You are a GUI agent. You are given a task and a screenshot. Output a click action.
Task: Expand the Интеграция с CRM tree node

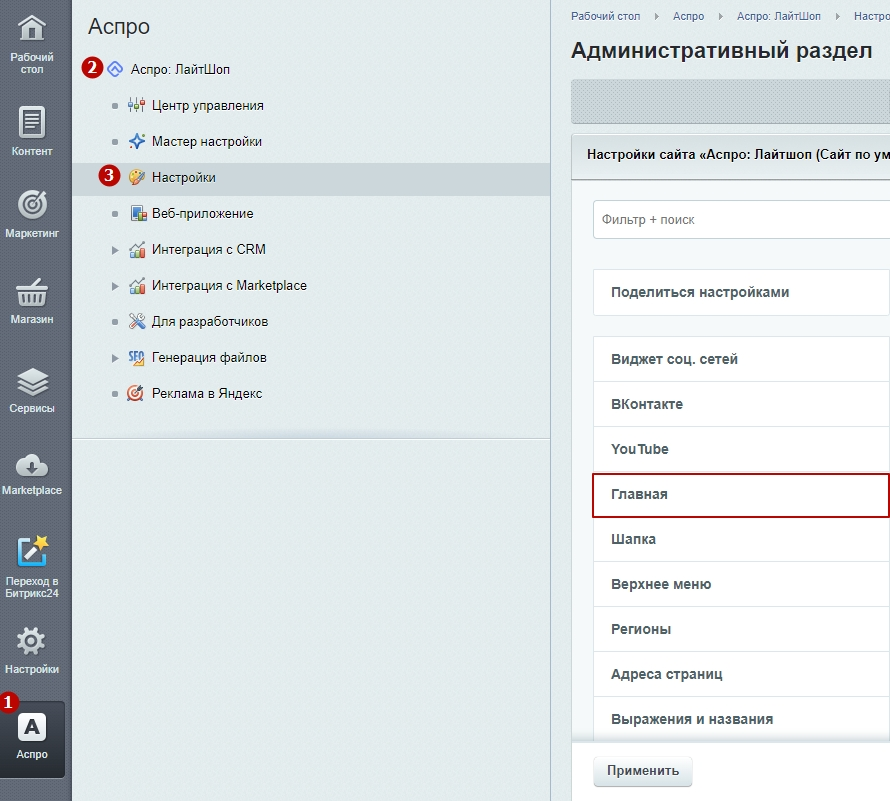[x=115, y=250]
